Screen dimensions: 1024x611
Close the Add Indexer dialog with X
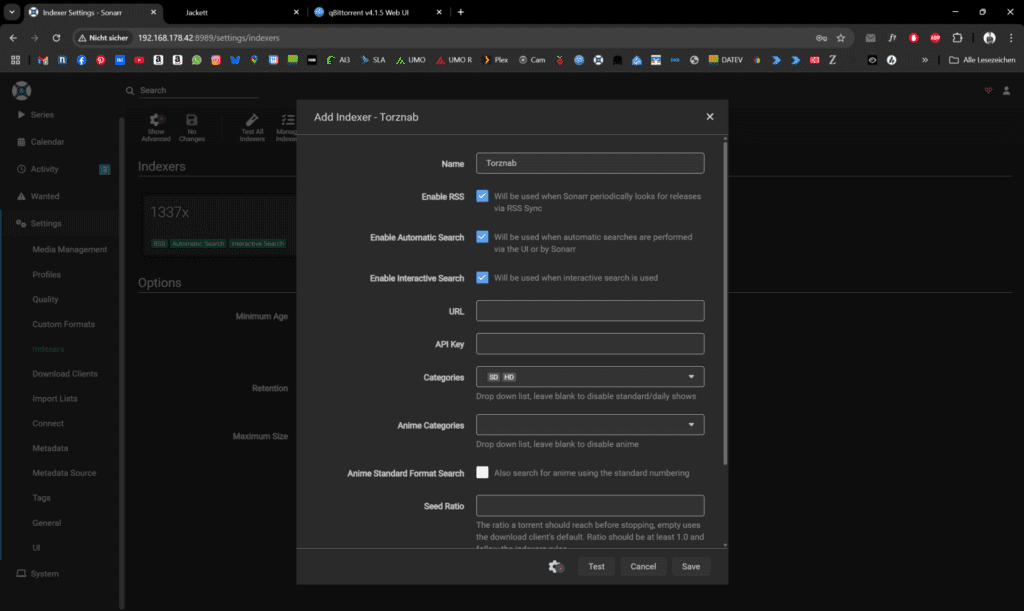pos(710,117)
